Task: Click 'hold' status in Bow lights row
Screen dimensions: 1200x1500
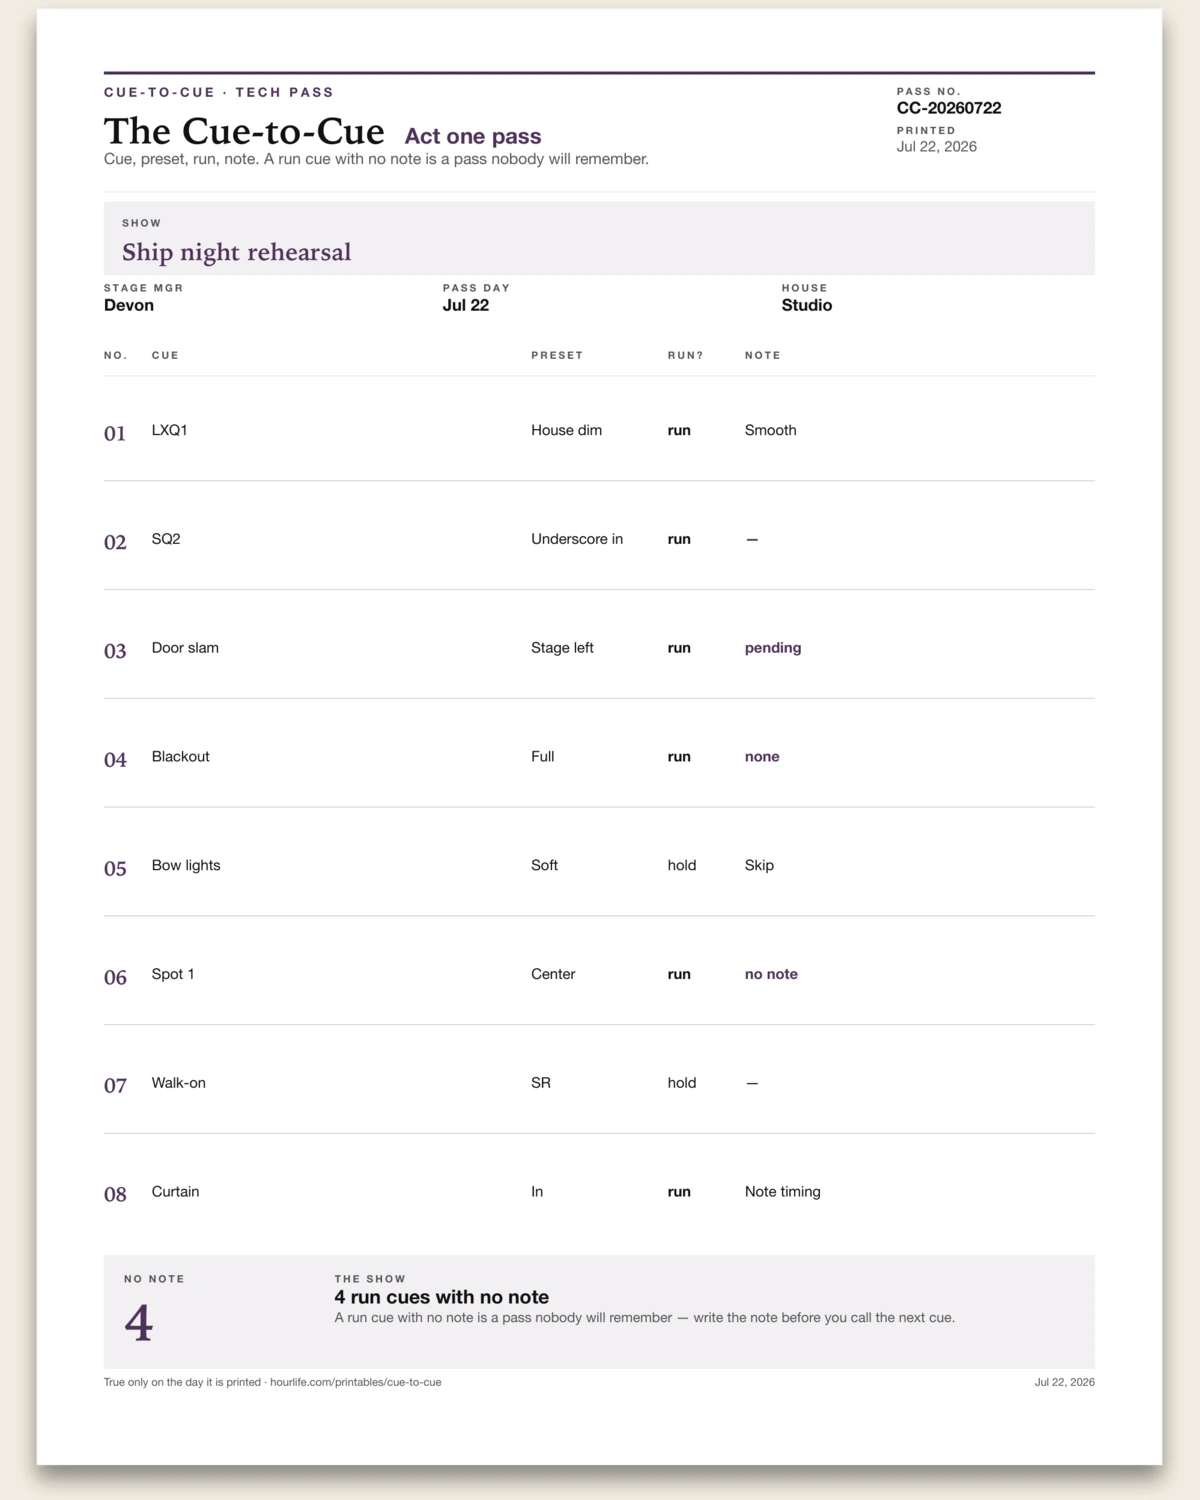Action: click(682, 865)
